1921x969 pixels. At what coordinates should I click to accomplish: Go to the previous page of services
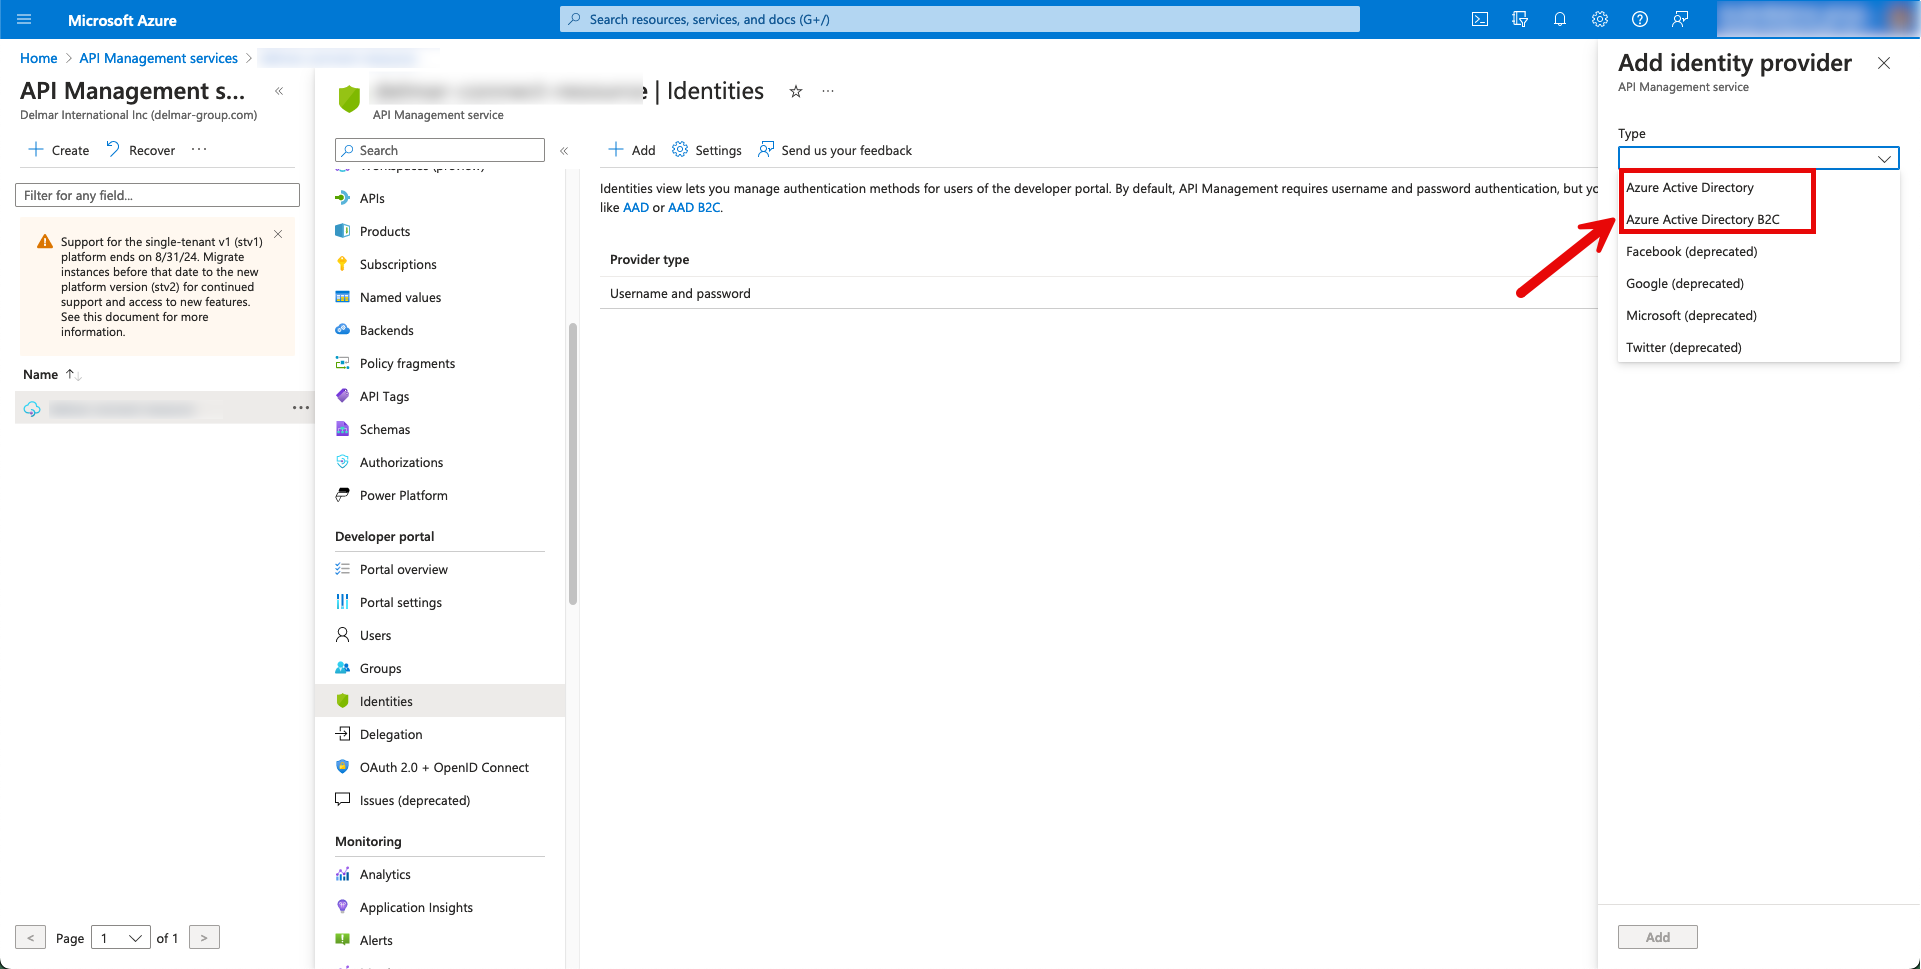click(x=31, y=938)
